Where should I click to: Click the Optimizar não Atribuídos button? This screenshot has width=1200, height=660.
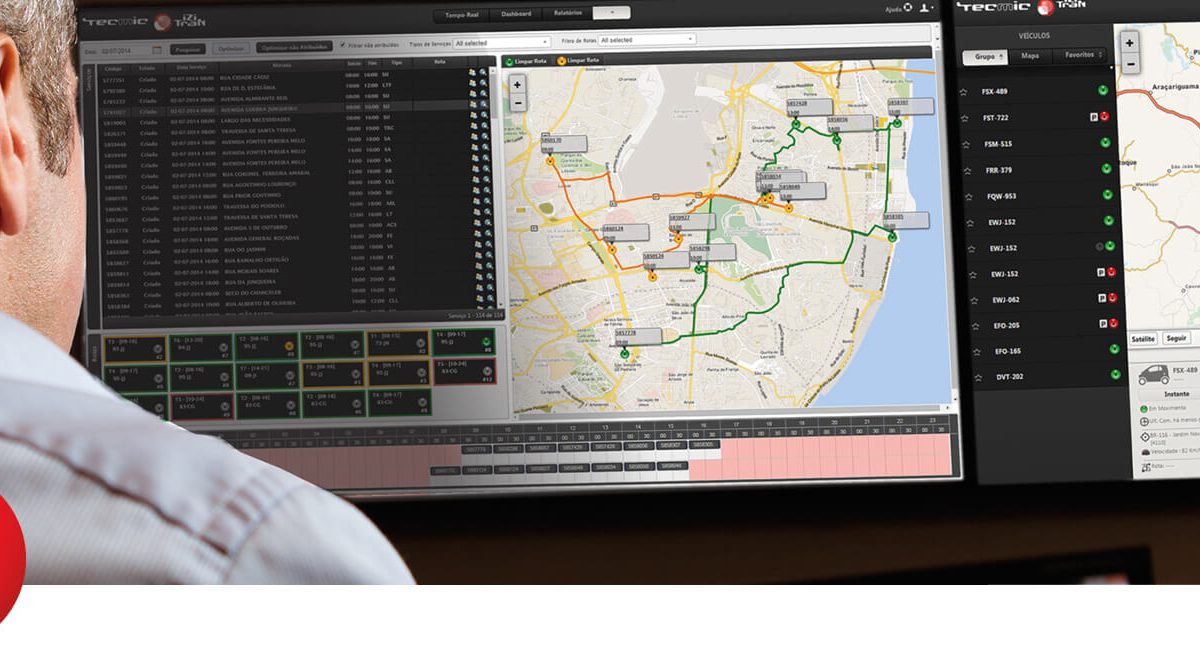coord(294,47)
